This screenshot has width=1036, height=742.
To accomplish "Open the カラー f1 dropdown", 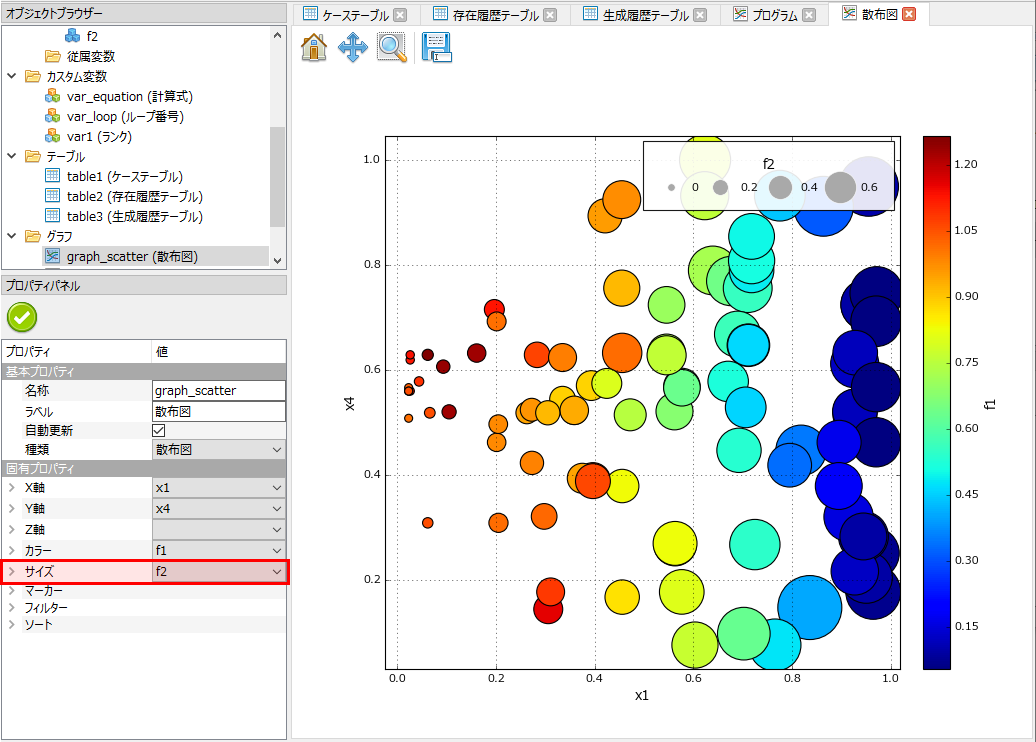I will [x=277, y=550].
